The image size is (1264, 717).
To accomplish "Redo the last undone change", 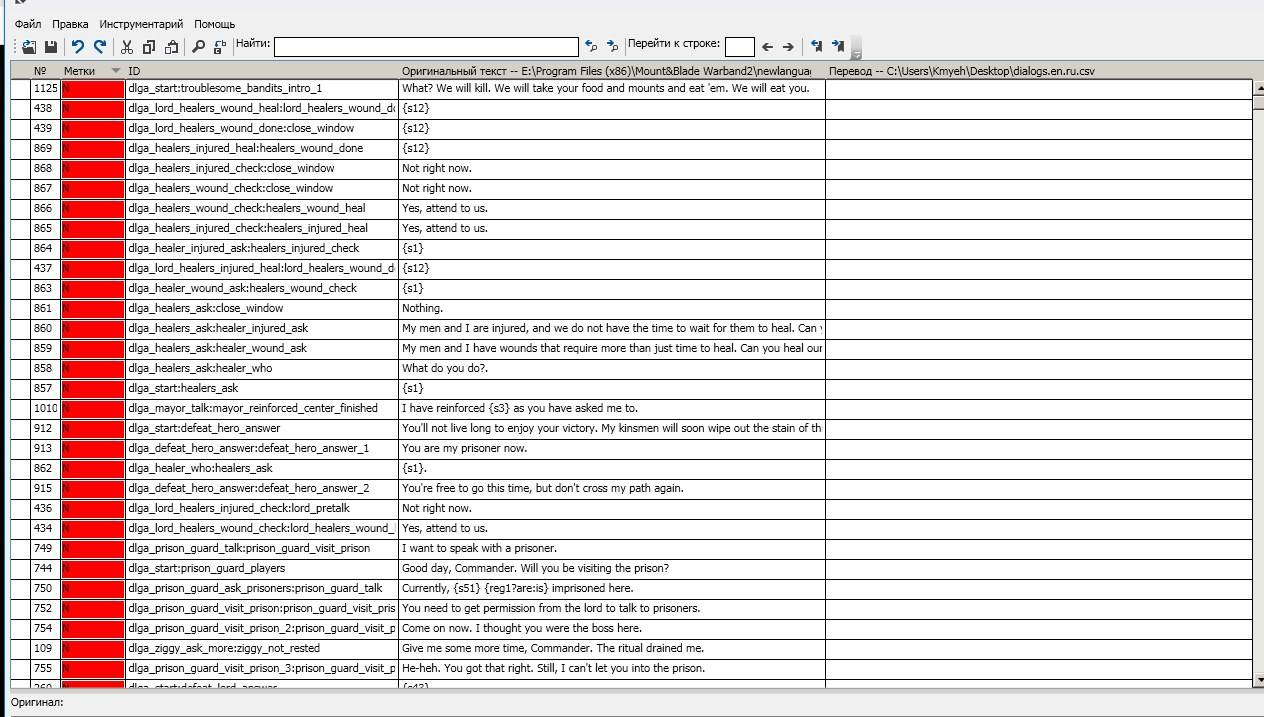I will (100, 46).
